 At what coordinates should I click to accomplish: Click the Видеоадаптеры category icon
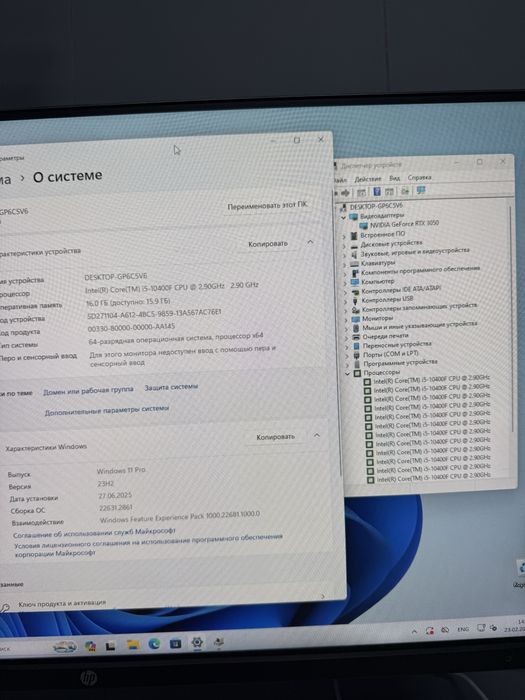click(x=354, y=217)
